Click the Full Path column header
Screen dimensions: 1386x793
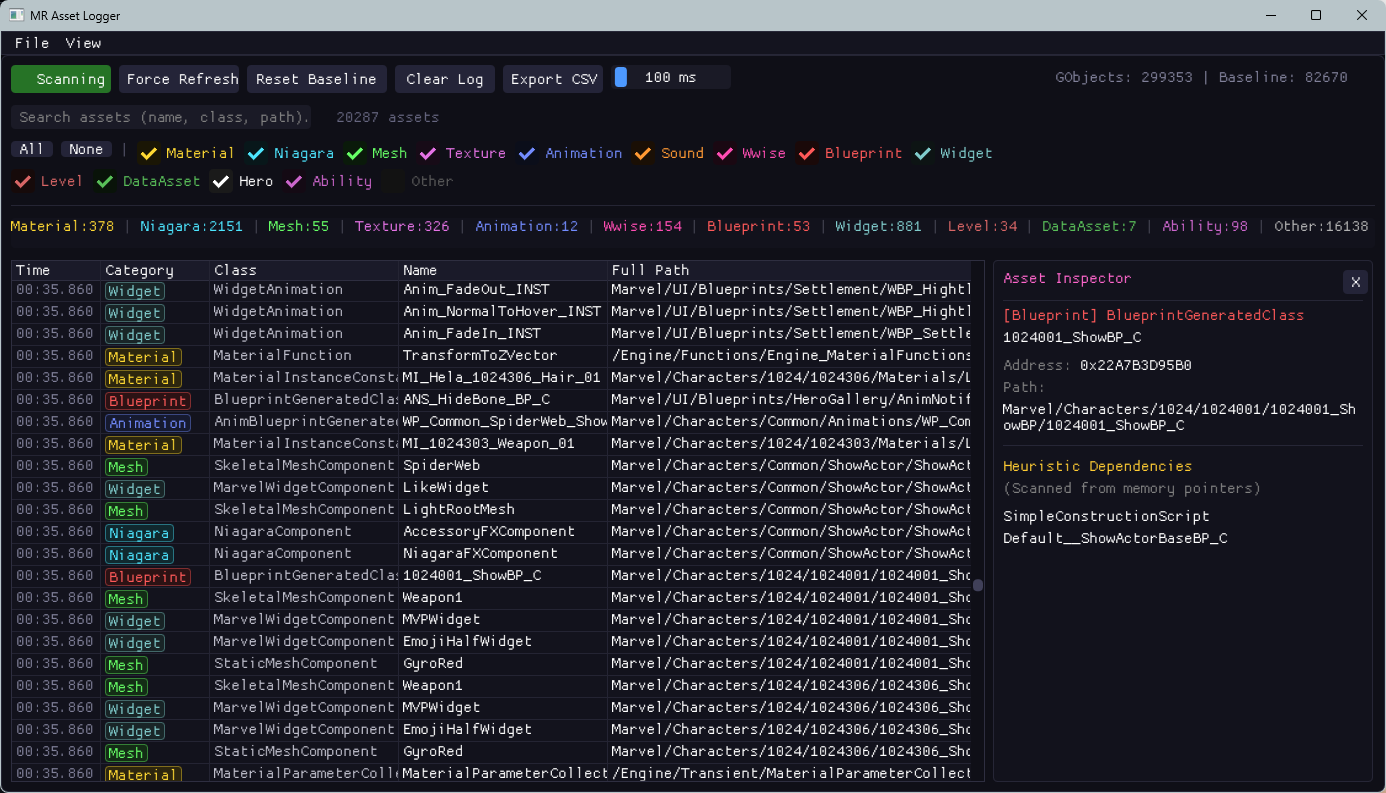[x=790, y=270]
